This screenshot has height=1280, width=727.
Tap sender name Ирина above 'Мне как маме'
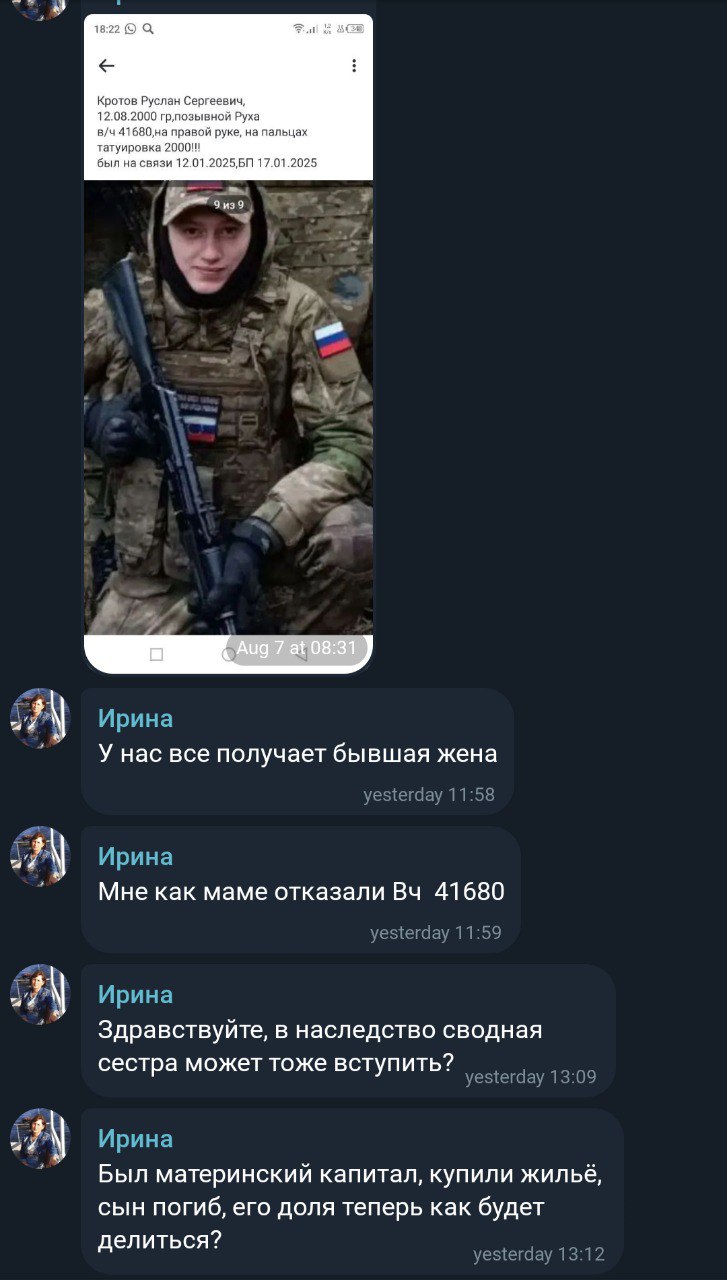click(135, 857)
